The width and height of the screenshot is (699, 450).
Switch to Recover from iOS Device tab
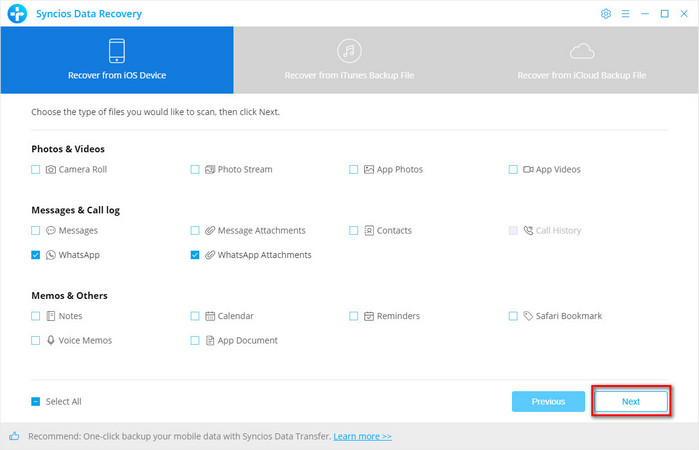[x=117, y=60]
